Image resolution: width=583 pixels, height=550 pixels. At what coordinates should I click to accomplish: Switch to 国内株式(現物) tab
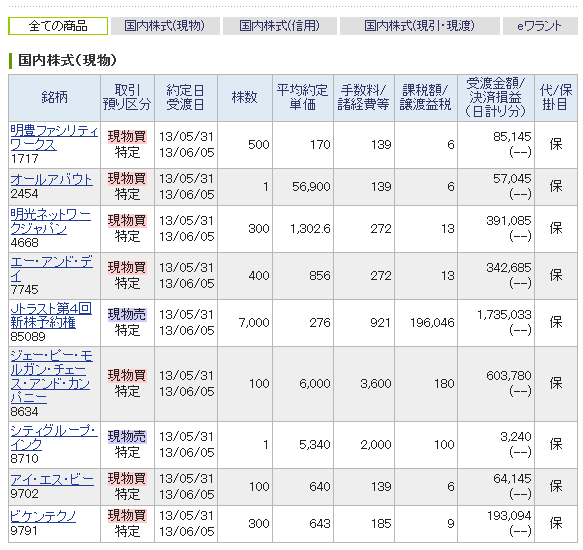pos(165,26)
